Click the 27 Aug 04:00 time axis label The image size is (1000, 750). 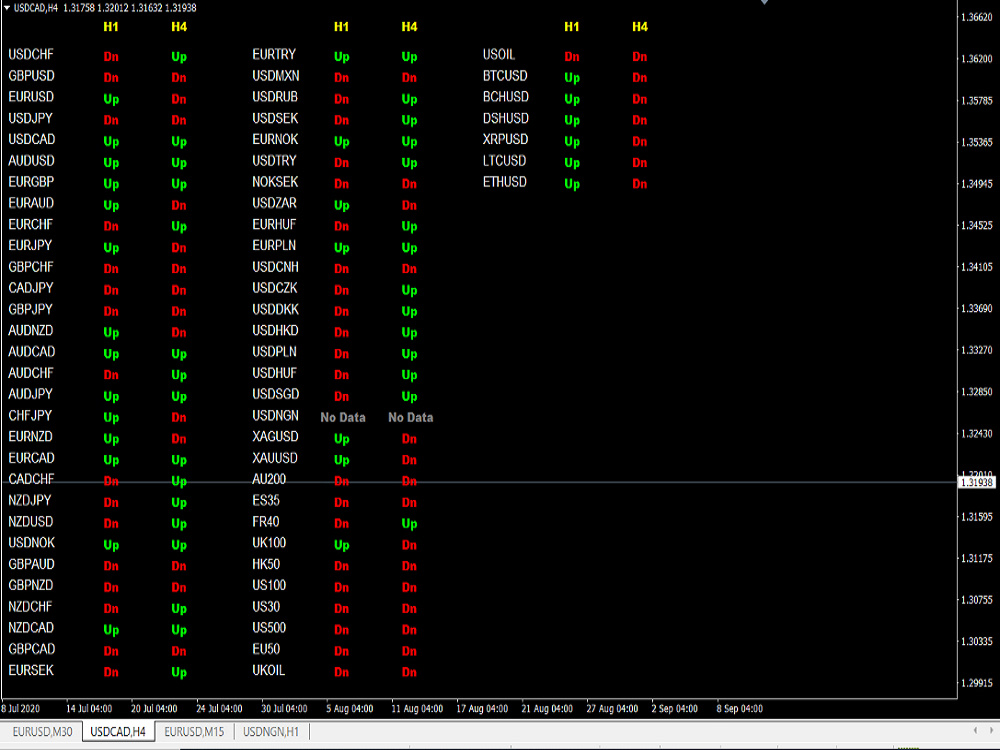pyautogui.click(x=612, y=709)
